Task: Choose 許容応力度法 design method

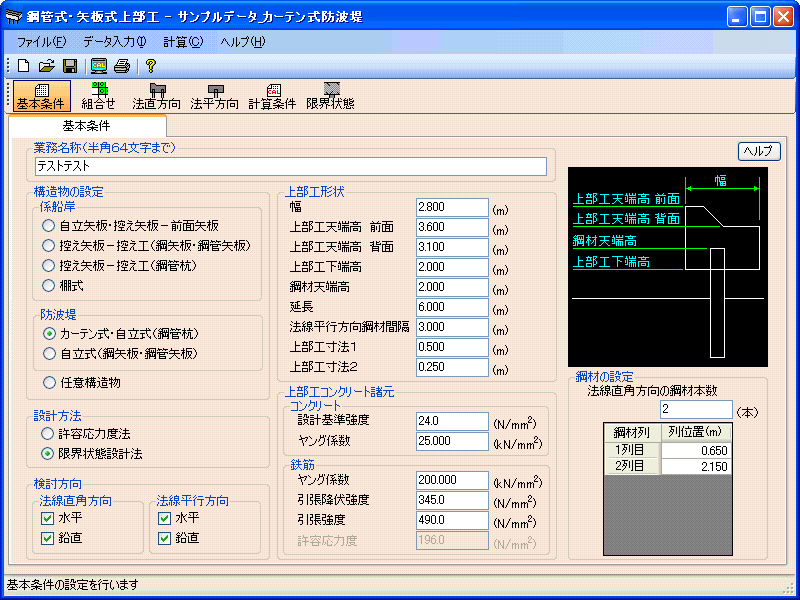Action: (x=49, y=434)
